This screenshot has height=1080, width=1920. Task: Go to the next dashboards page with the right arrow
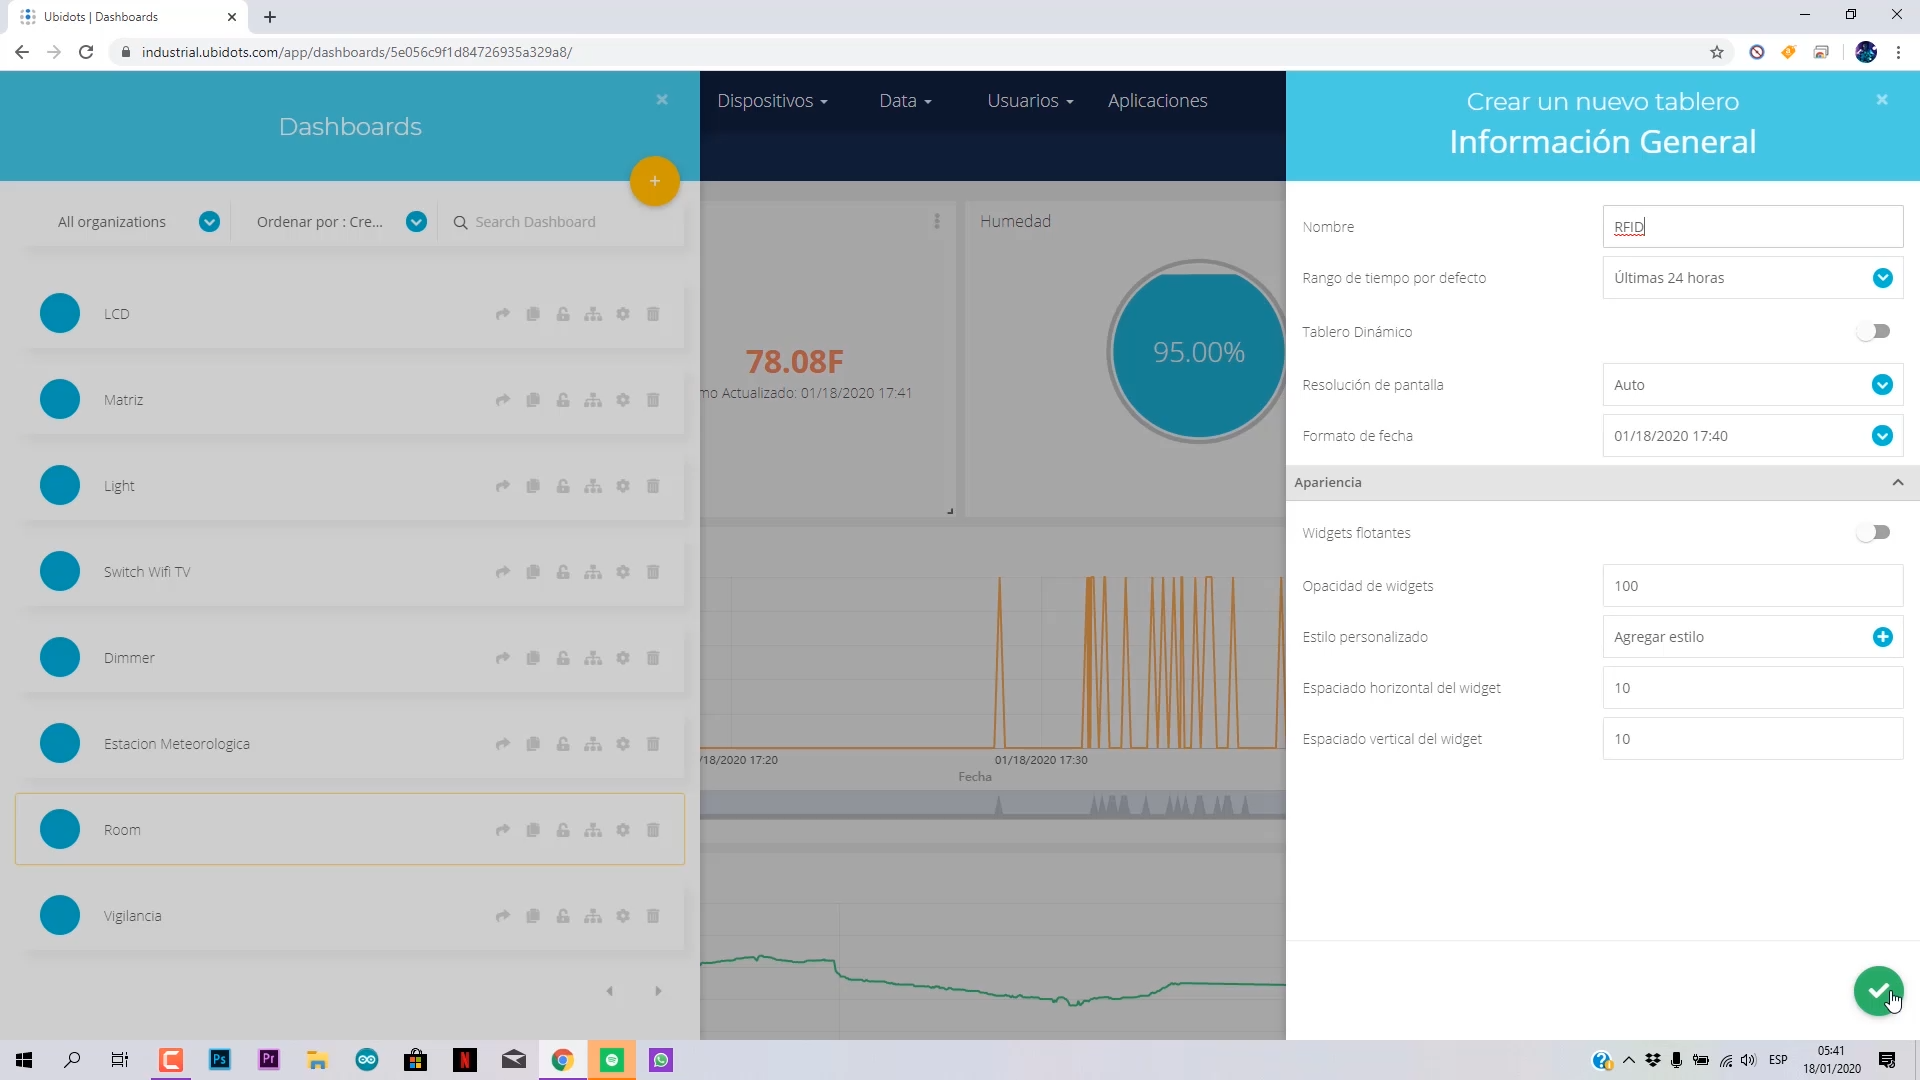pyautogui.click(x=658, y=991)
